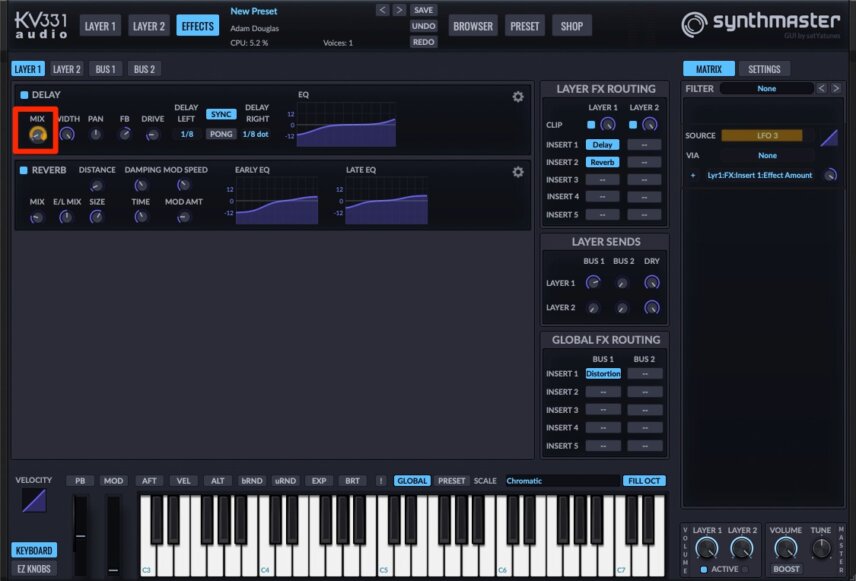
Task: Toggle the Layer 1 clip checkbox
Action: click(591, 124)
